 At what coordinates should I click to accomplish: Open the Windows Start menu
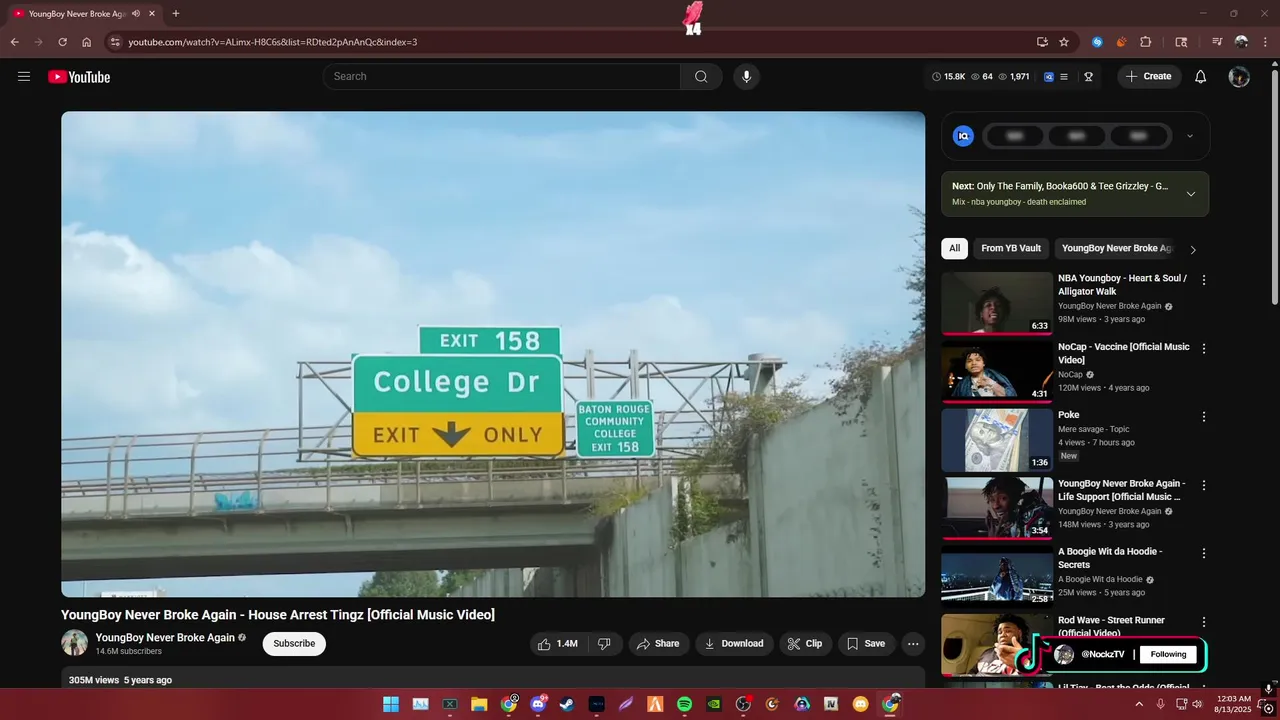391,704
